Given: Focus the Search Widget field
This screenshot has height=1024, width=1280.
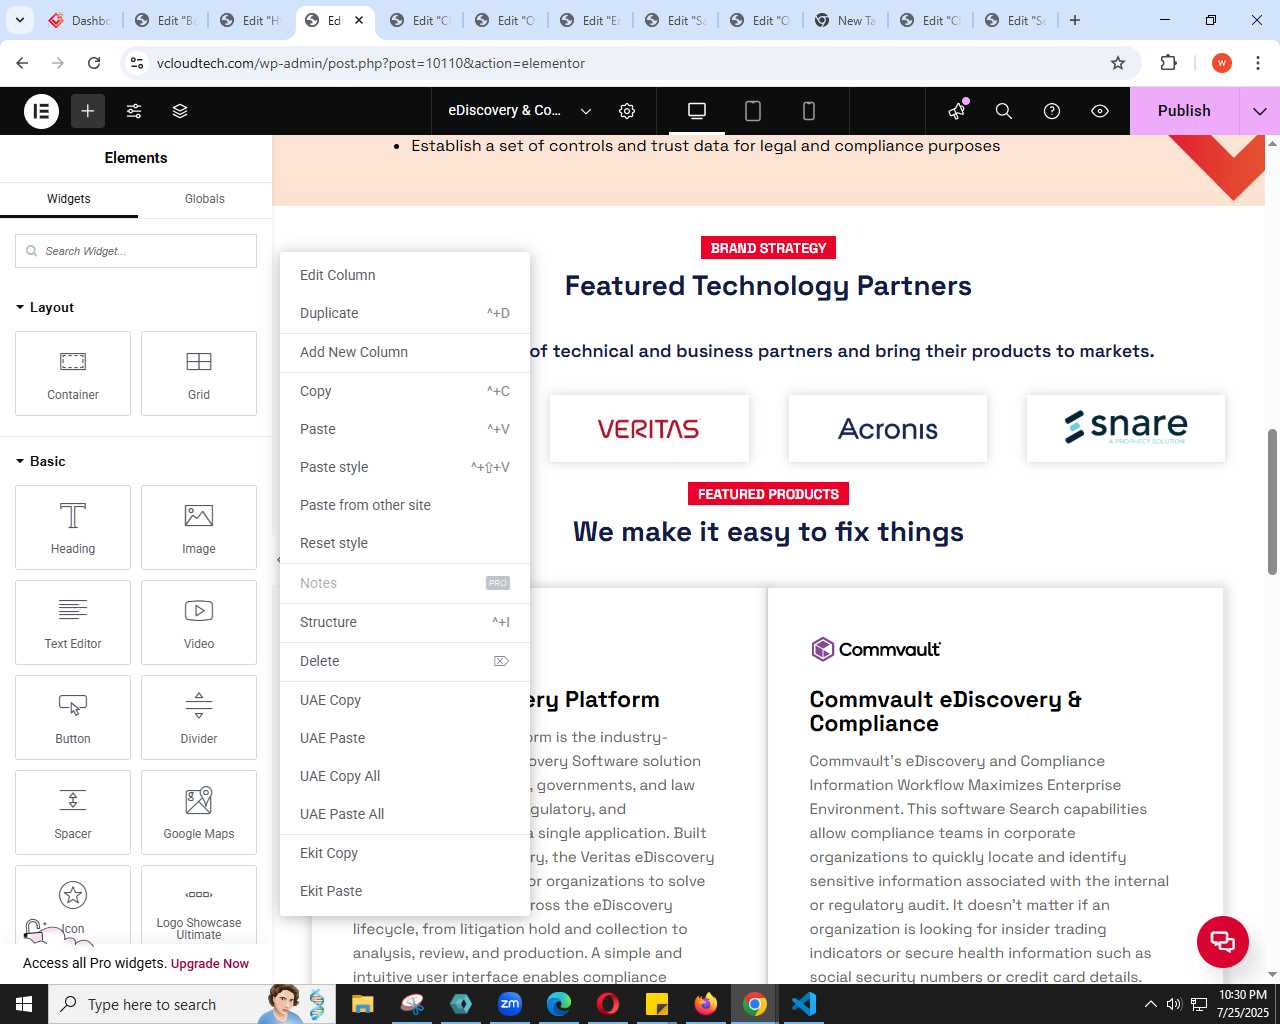Looking at the screenshot, I should 136,251.
